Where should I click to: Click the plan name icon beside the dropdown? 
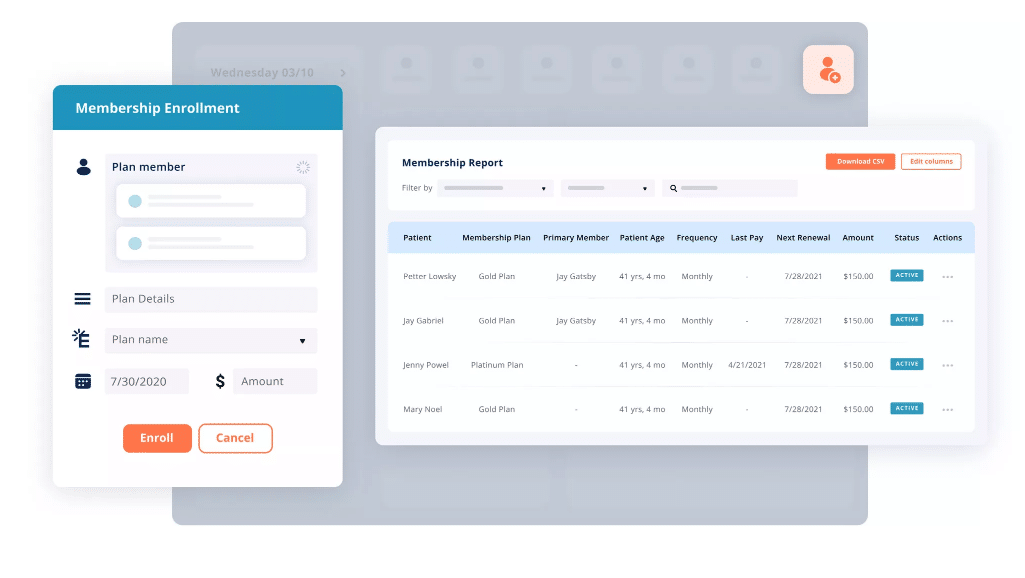pos(84,340)
